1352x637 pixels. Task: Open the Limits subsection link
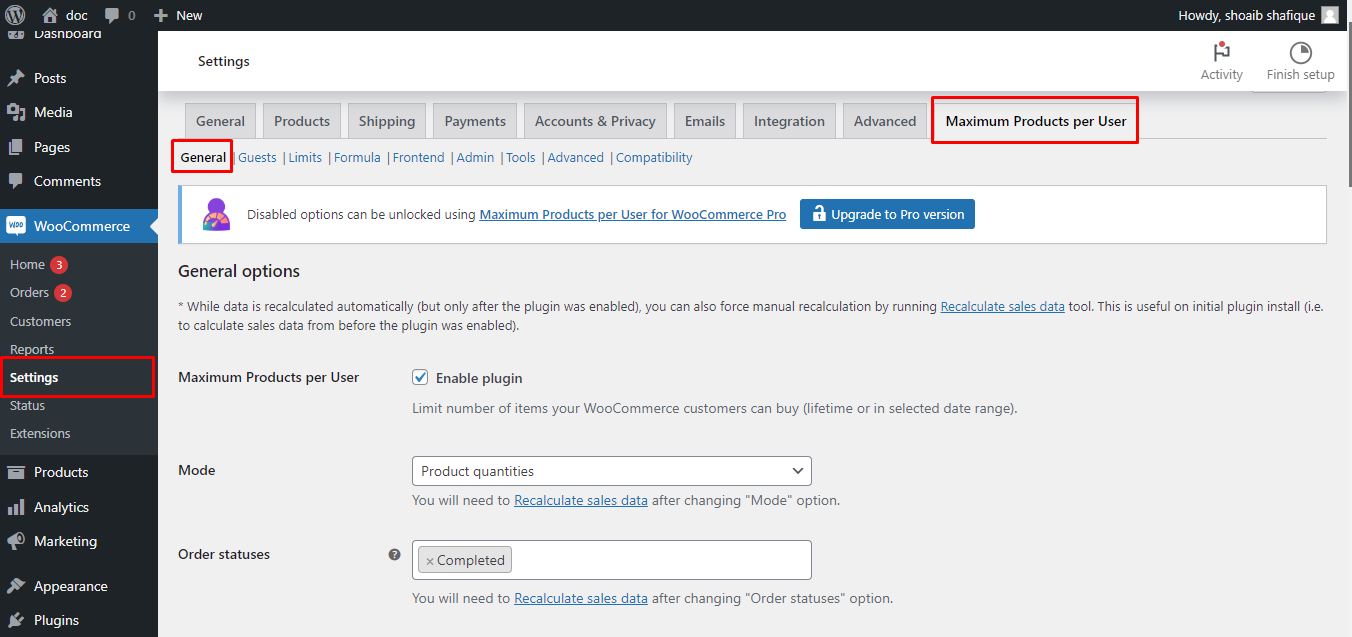(305, 157)
